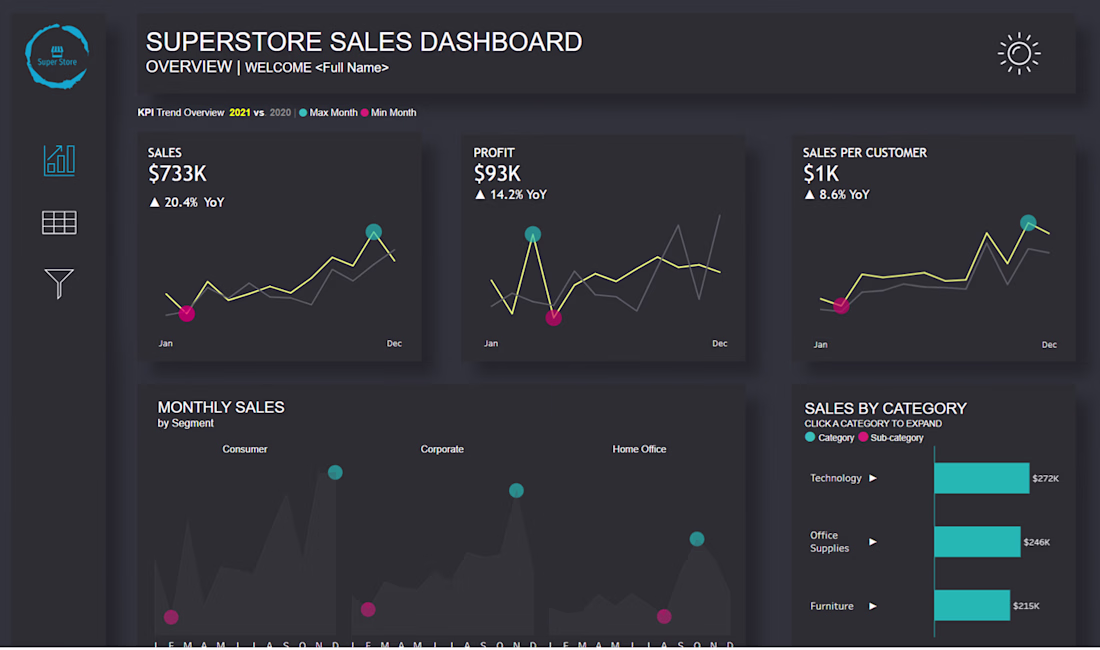The height and width of the screenshot is (650, 1100).
Task: Expand the Furniture category arrow
Action: point(873,606)
